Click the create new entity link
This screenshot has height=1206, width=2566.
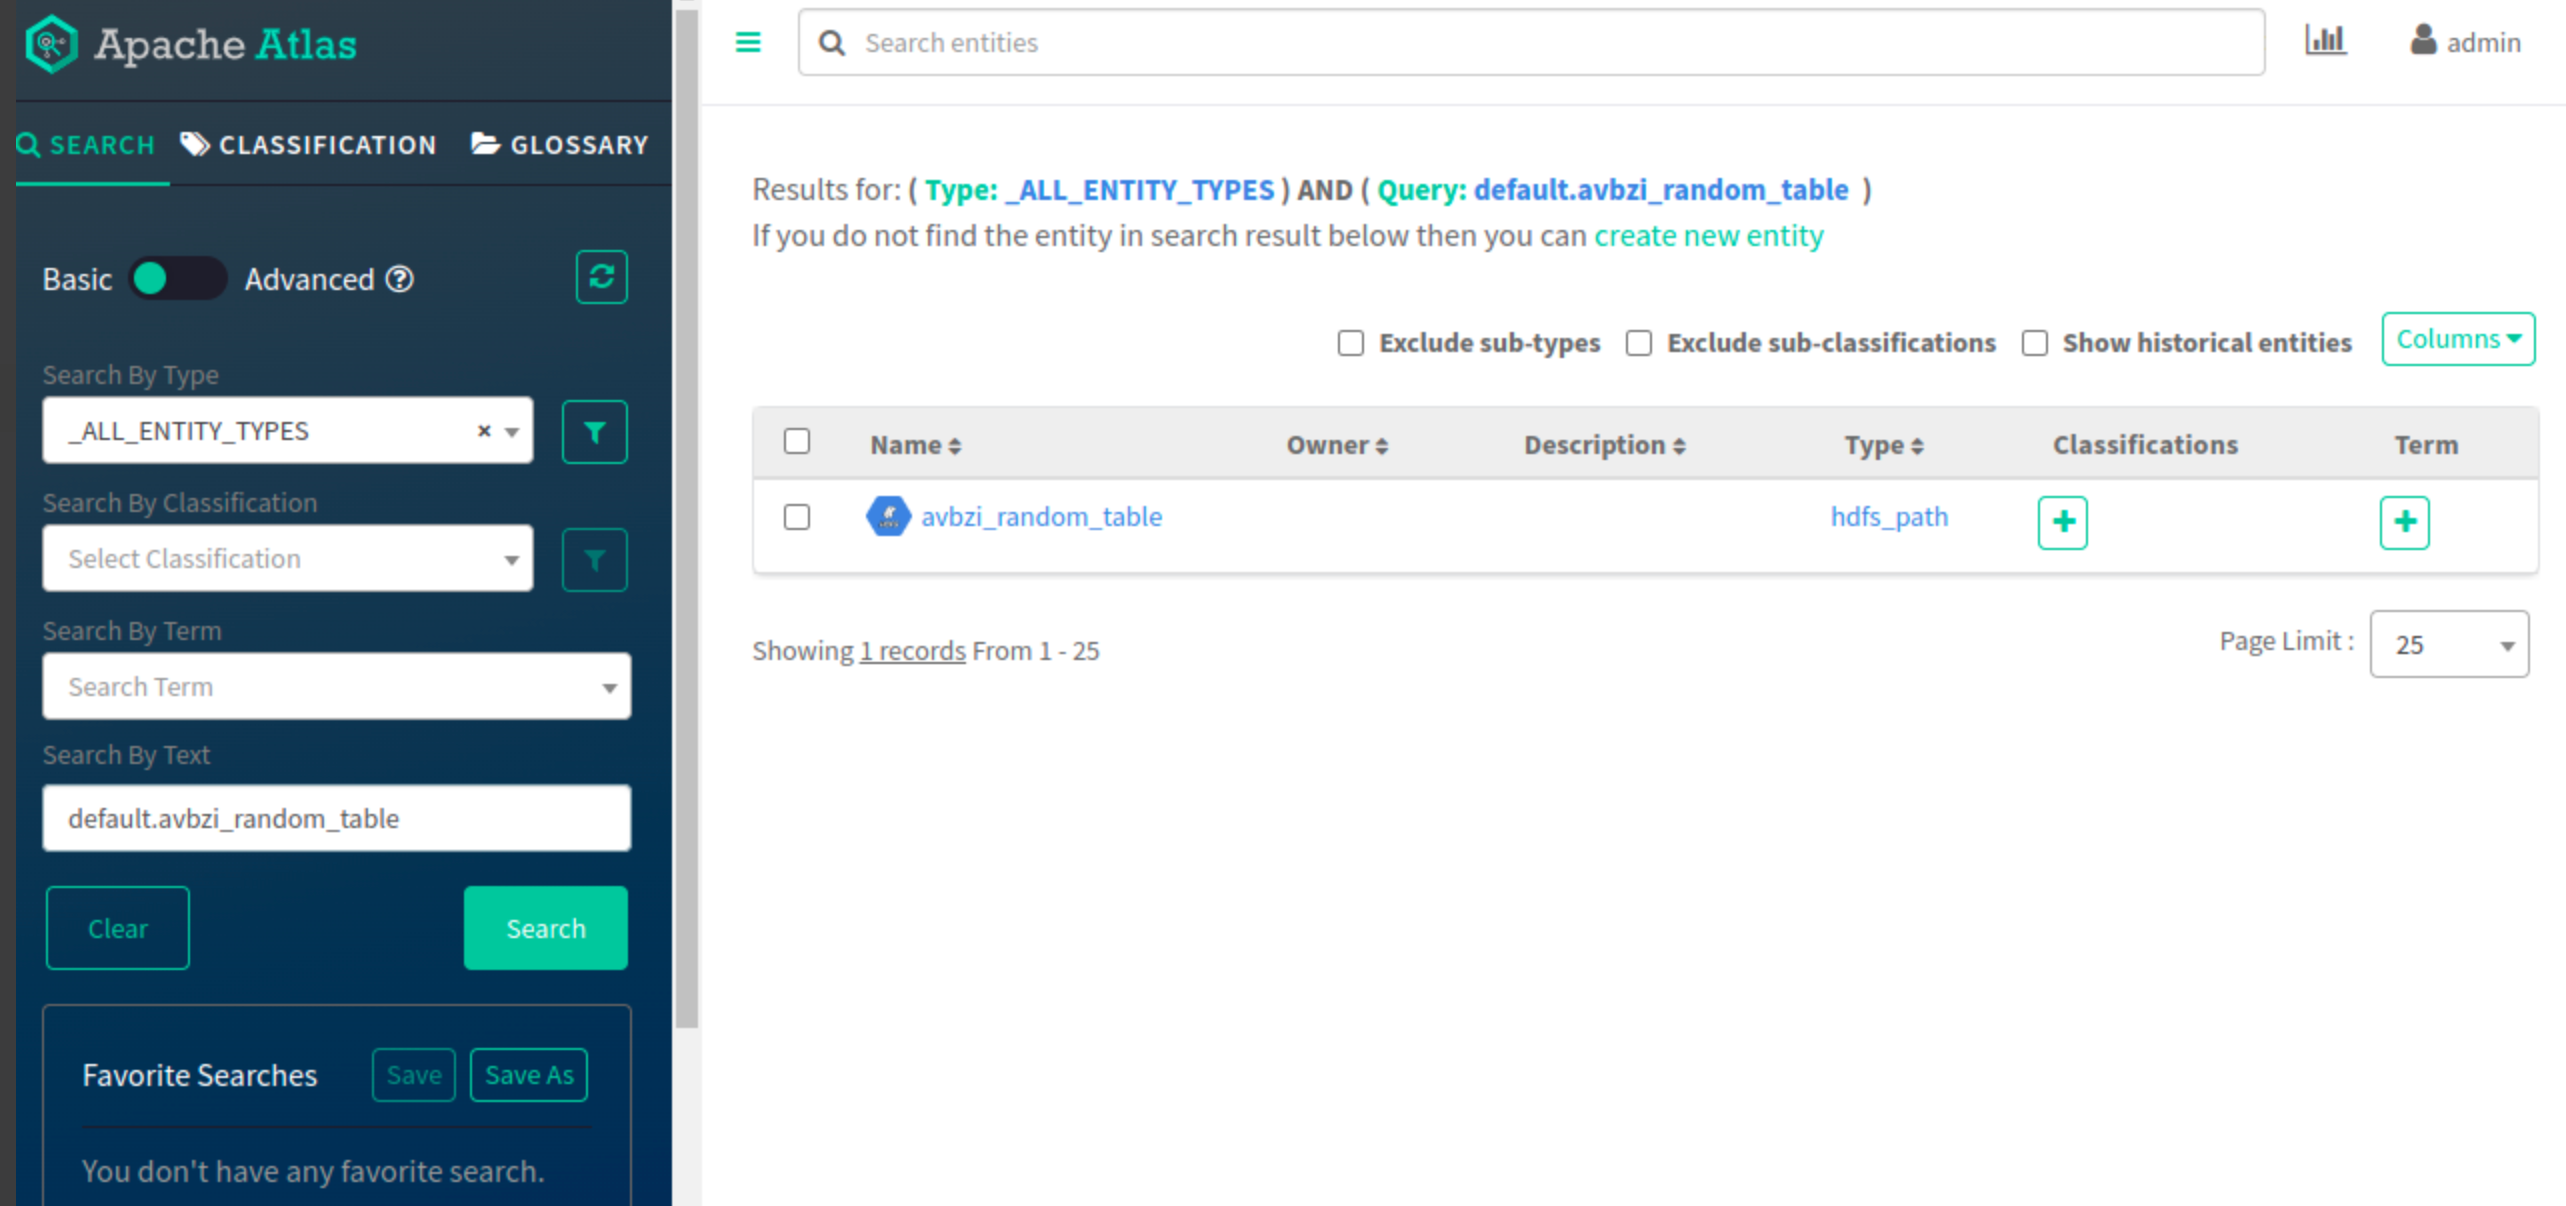1708,236
